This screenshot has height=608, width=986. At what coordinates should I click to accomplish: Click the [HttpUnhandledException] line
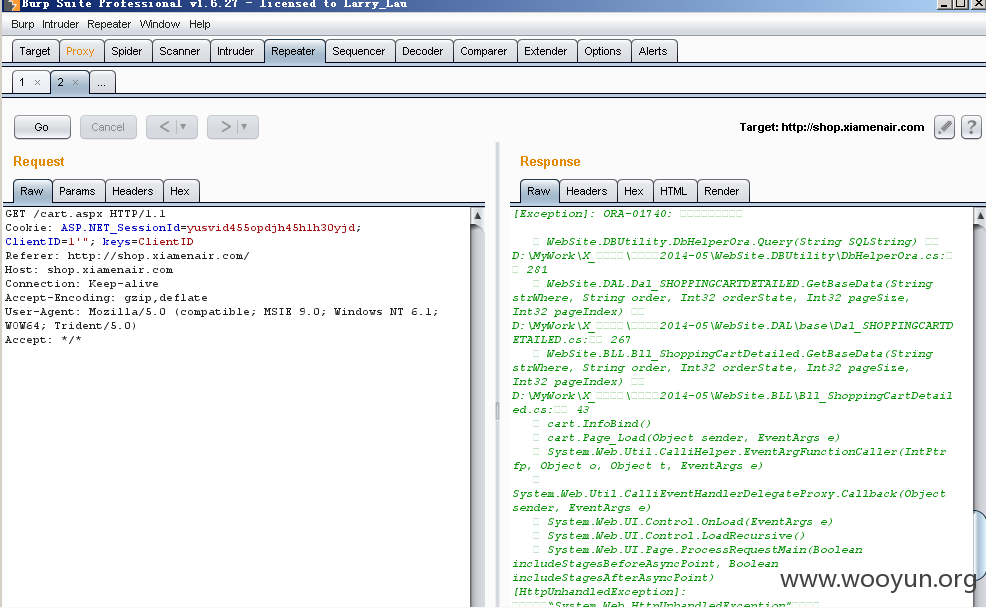tap(599, 592)
